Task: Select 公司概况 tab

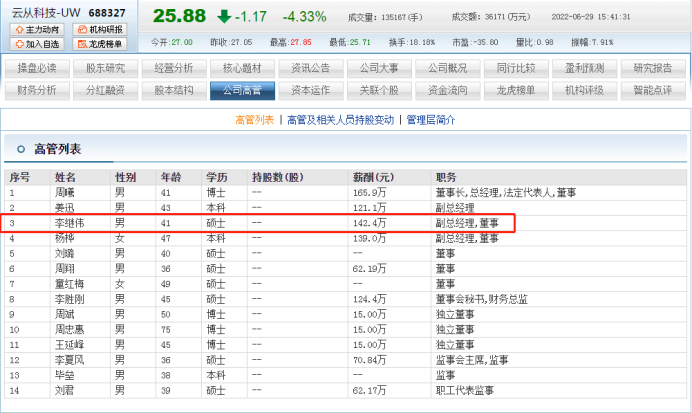Action: click(x=448, y=68)
